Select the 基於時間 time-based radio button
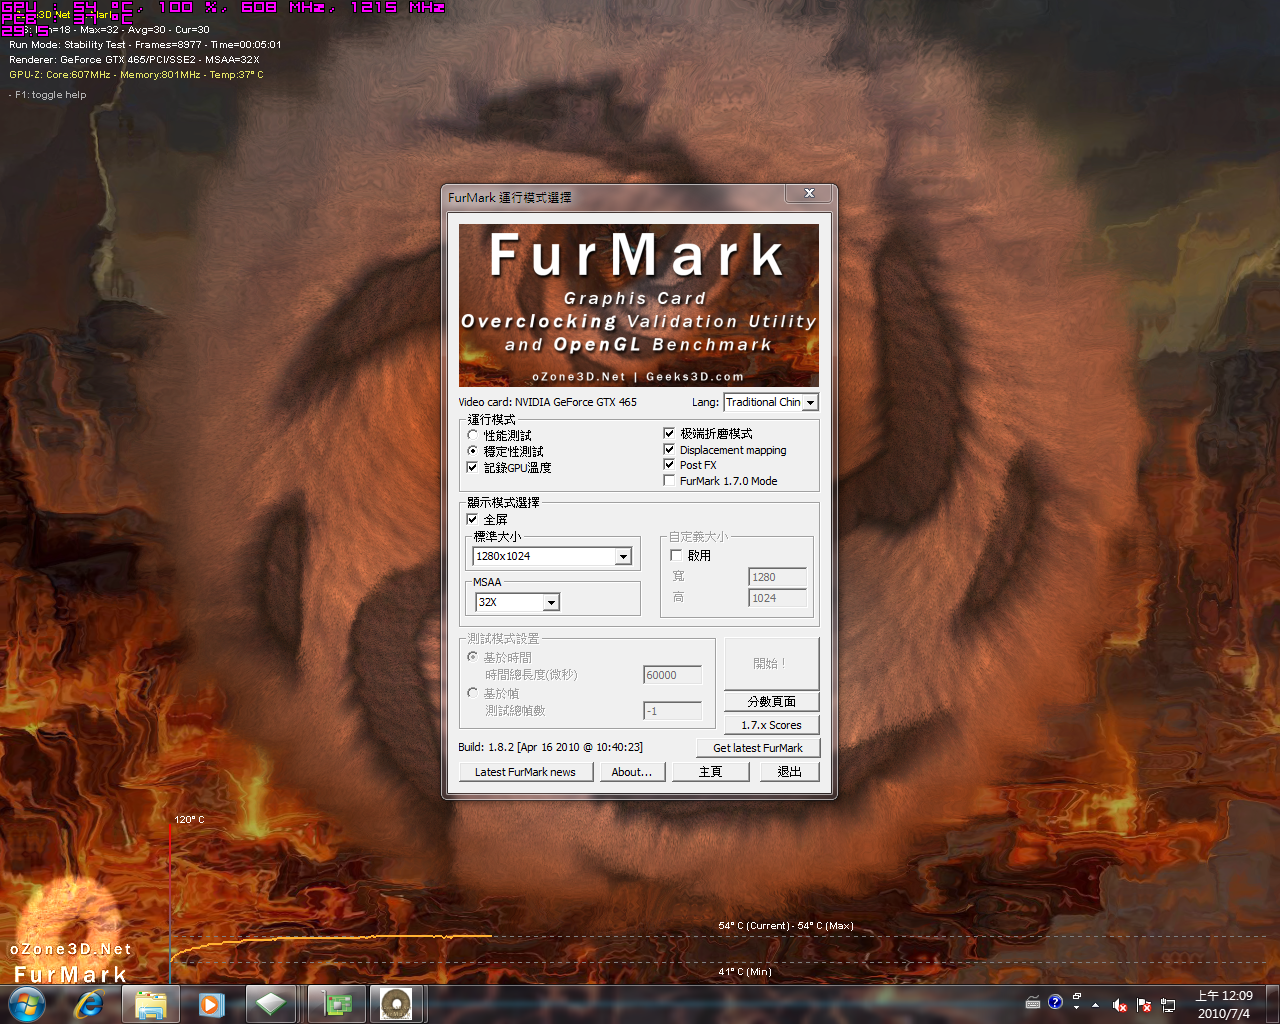 tap(473, 657)
